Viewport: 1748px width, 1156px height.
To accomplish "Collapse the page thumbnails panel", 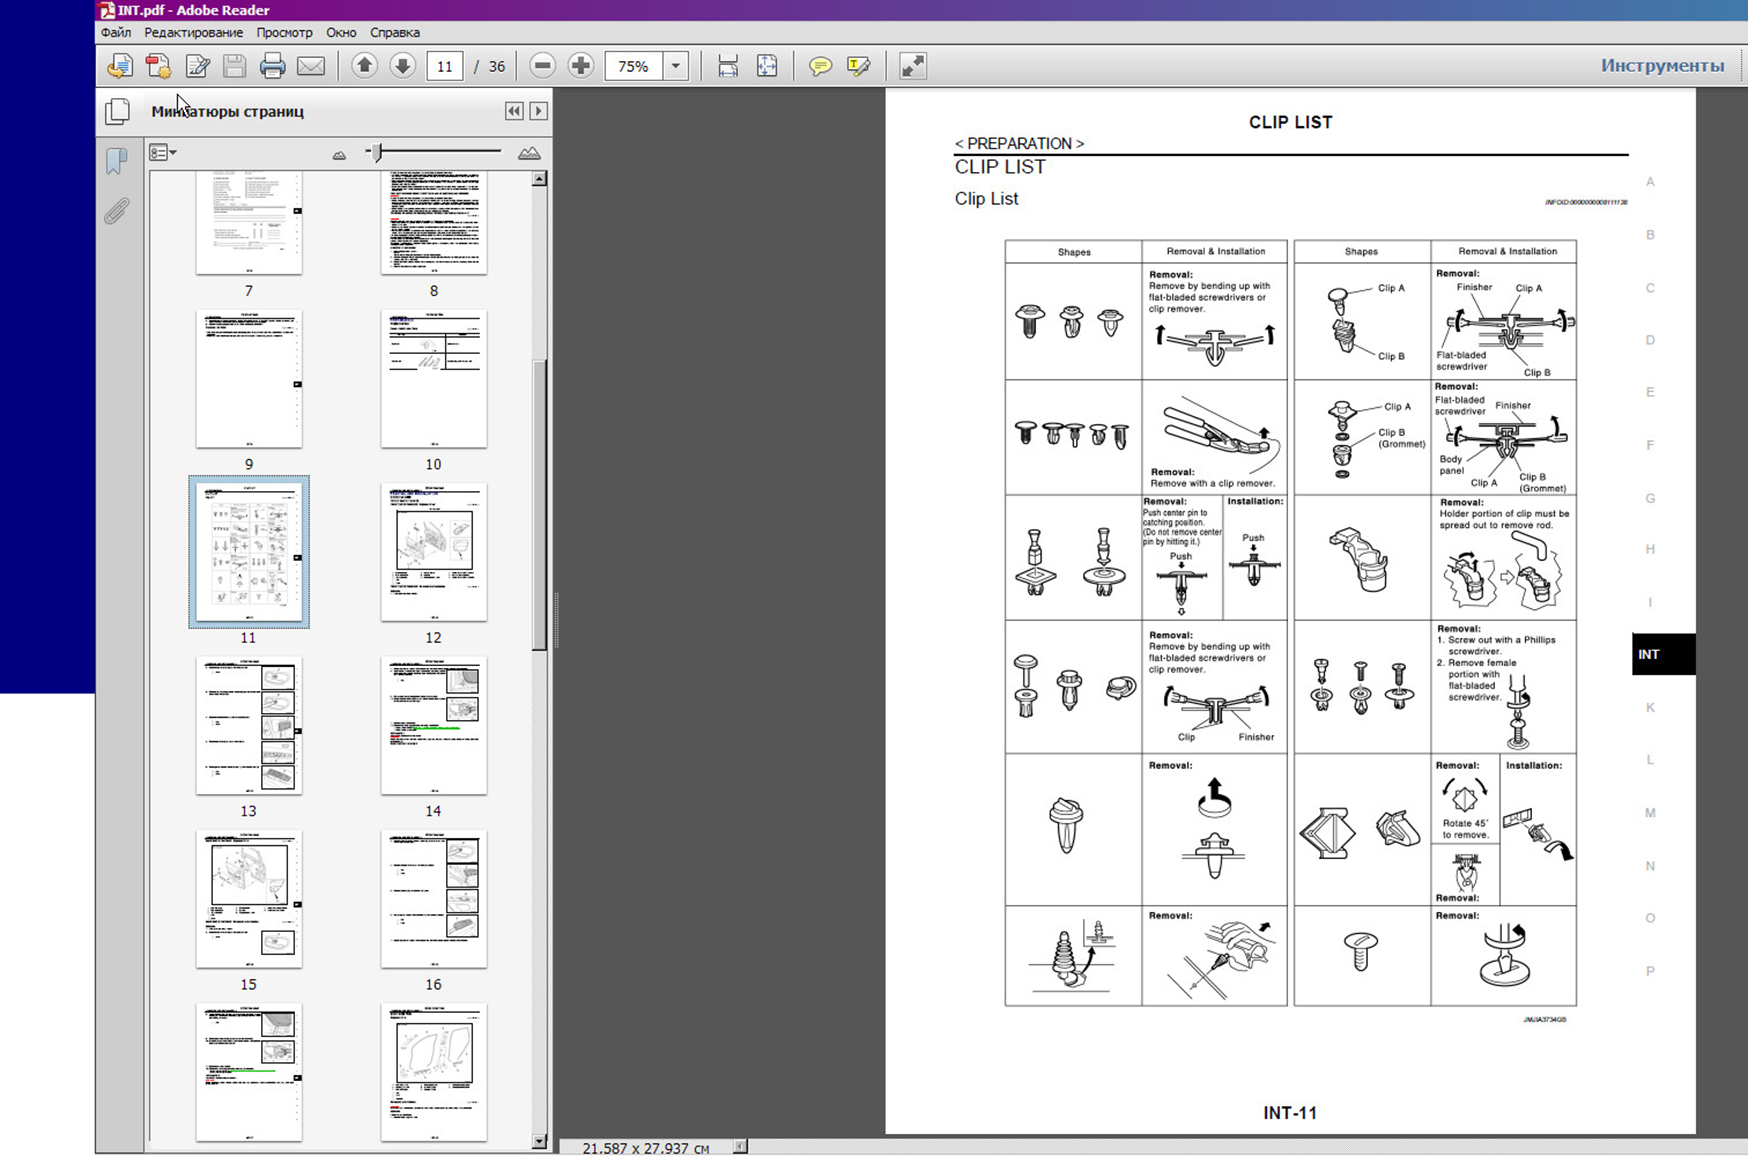I will (514, 111).
